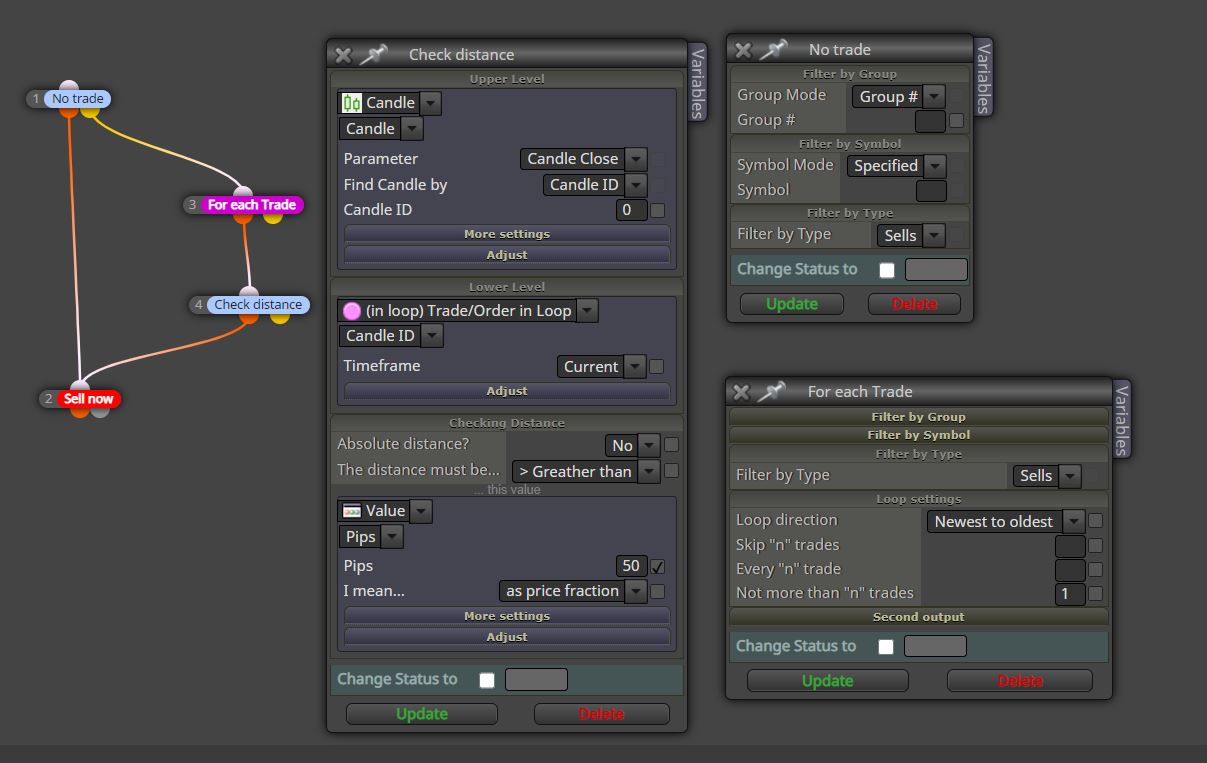Click Delete in Check distance panel
Image resolution: width=1207 pixels, height=763 pixels.
point(602,714)
